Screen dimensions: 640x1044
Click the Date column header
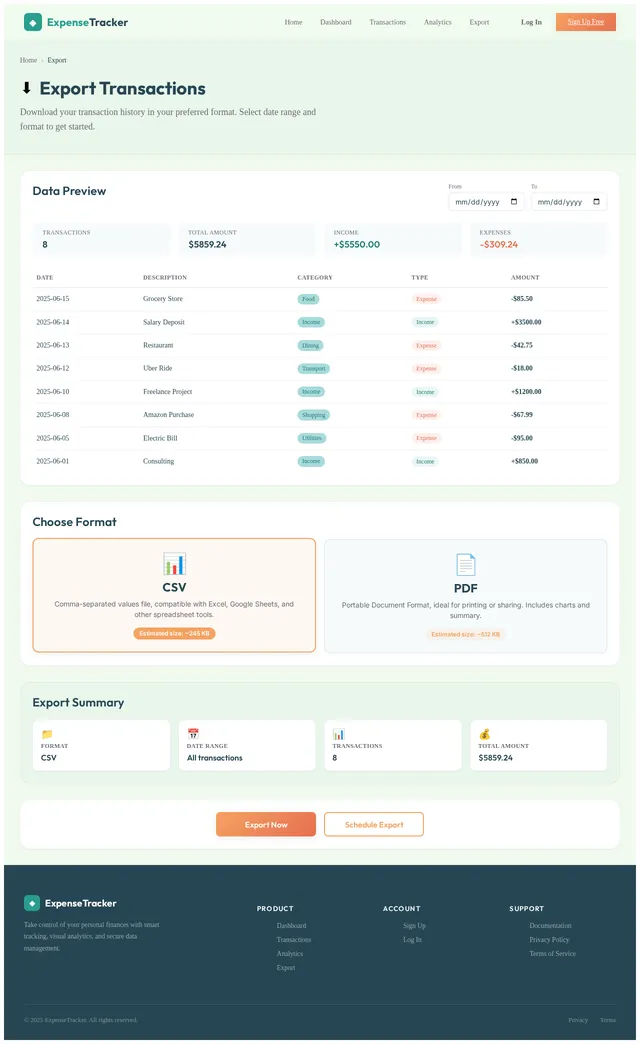point(45,278)
